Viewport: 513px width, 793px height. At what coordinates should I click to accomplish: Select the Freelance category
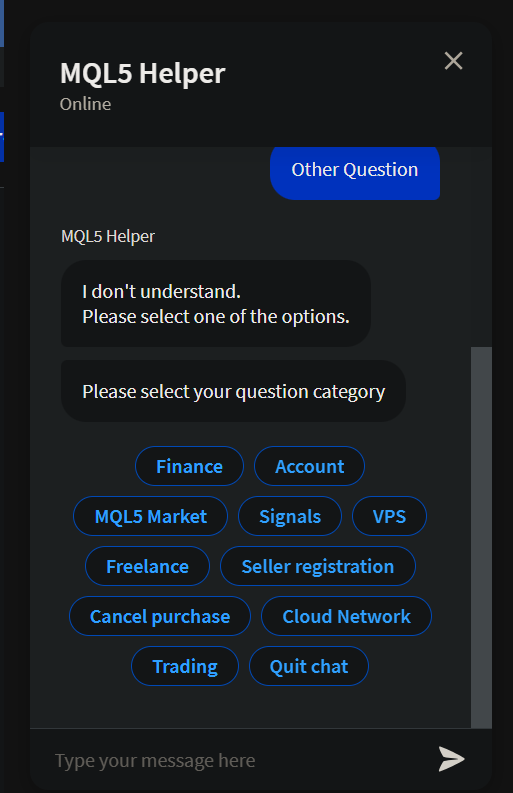(x=147, y=566)
